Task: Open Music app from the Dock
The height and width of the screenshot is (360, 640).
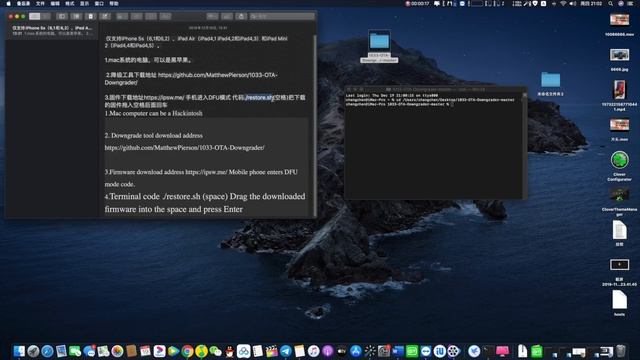Action: pyautogui.click(x=313, y=351)
